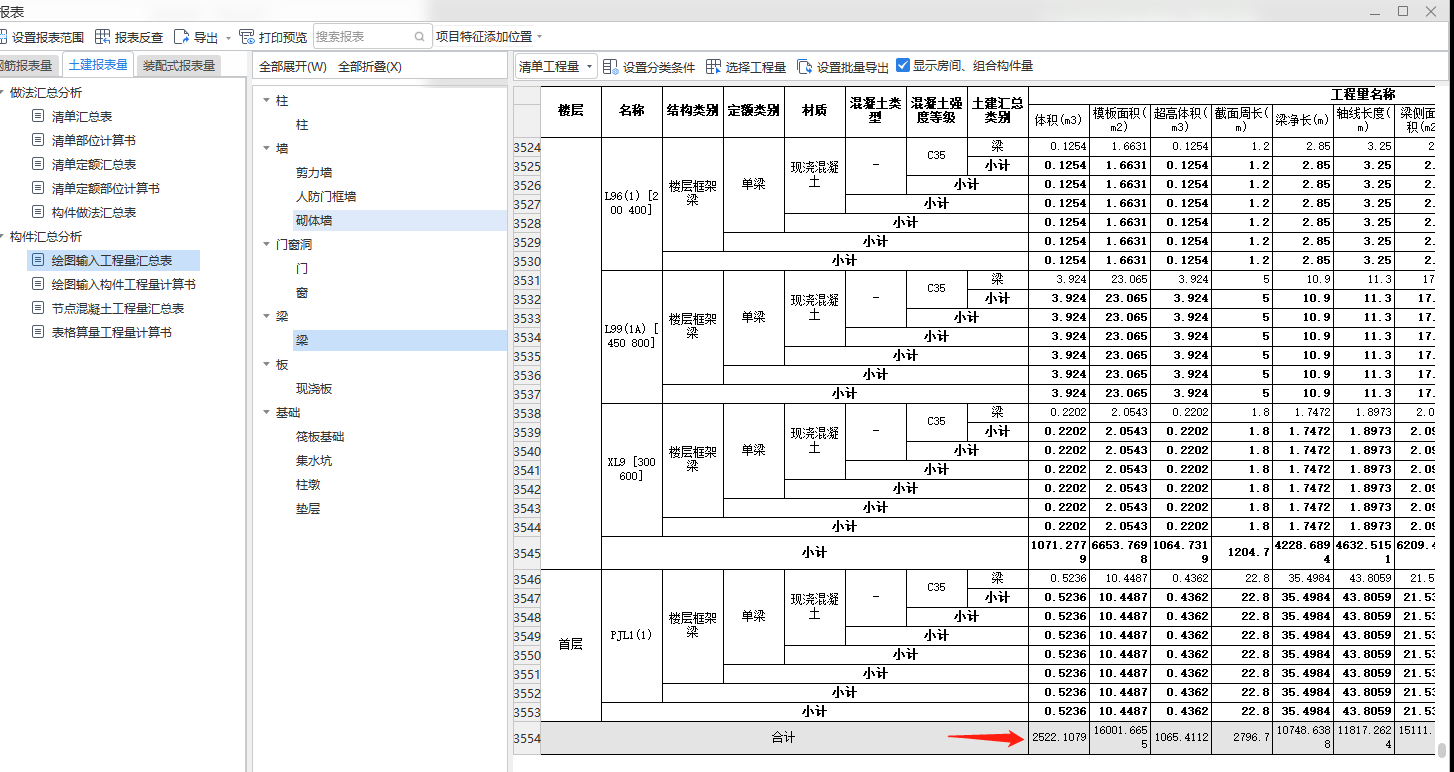Toggle 显示房间、组合构件量 checkbox
The image size is (1454, 772).
pyautogui.click(x=903, y=66)
